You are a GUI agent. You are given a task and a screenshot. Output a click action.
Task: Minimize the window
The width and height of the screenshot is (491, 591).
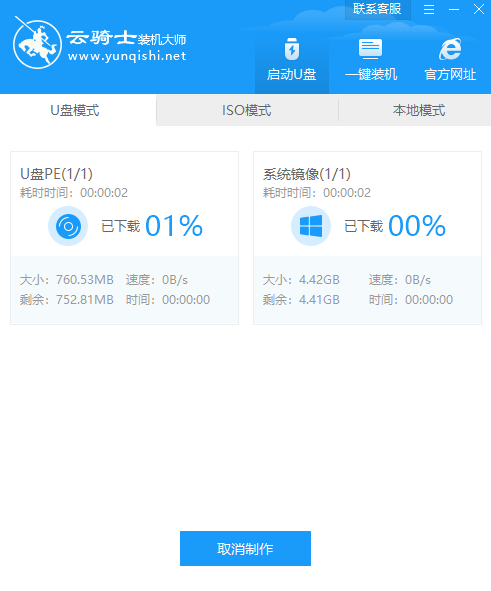click(454, 9)
